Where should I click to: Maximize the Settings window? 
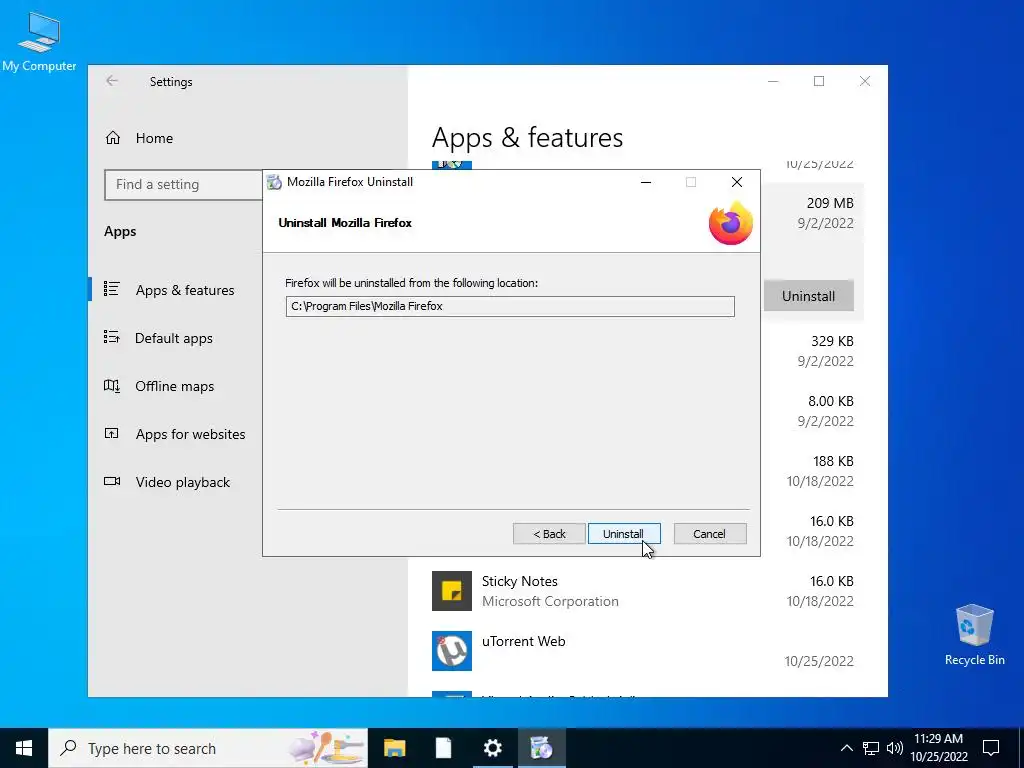pyautogui.click(x=819, y=81)
